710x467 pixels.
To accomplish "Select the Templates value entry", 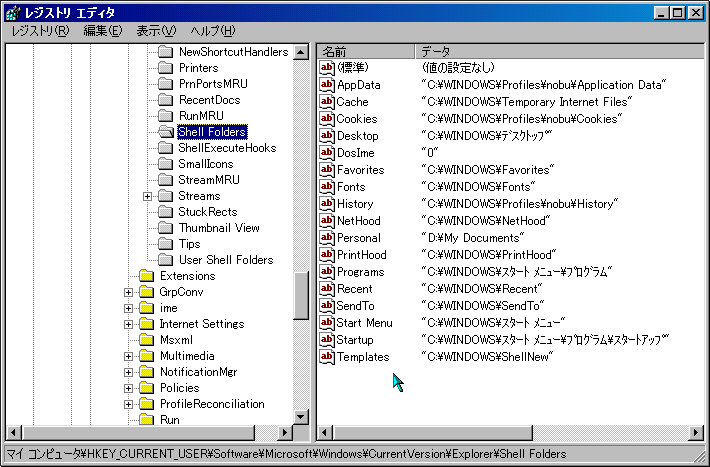I will point(363,357).
